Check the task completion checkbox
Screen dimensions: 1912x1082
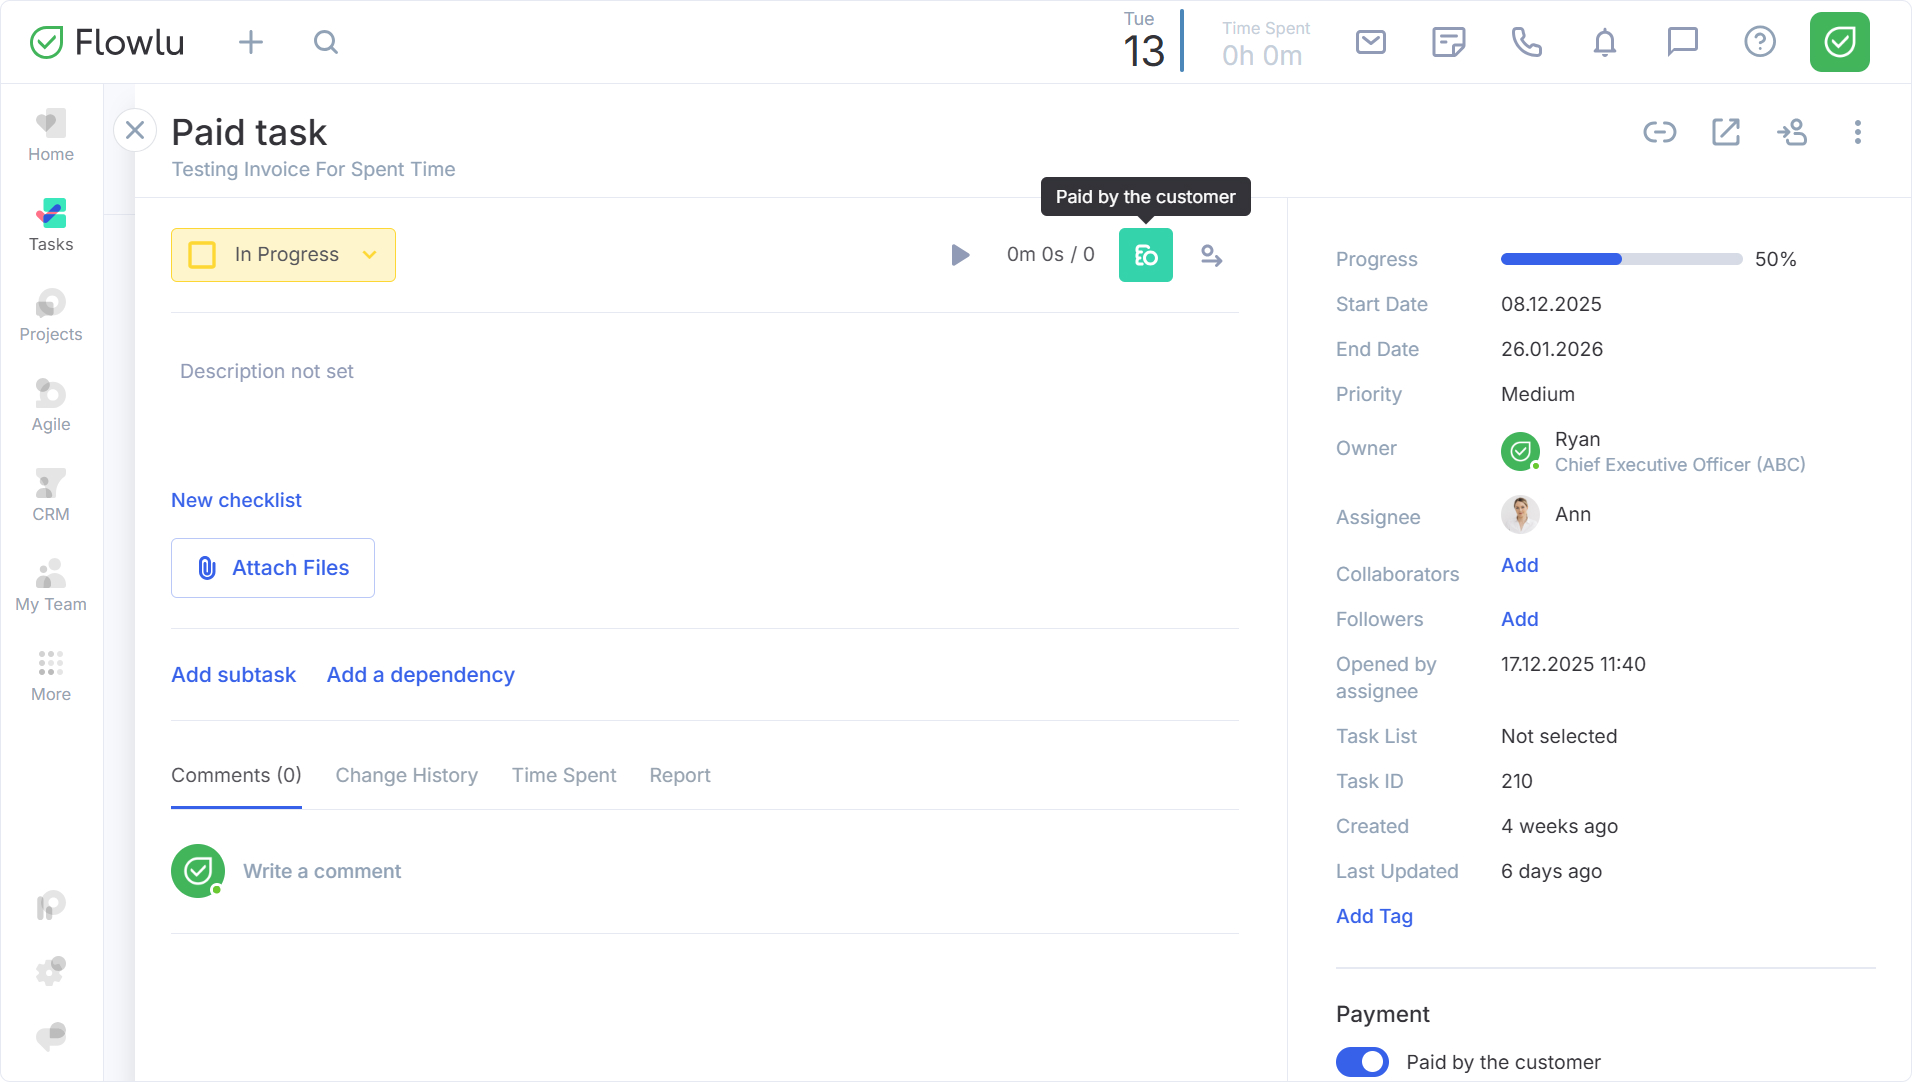[x=202, y=255]
